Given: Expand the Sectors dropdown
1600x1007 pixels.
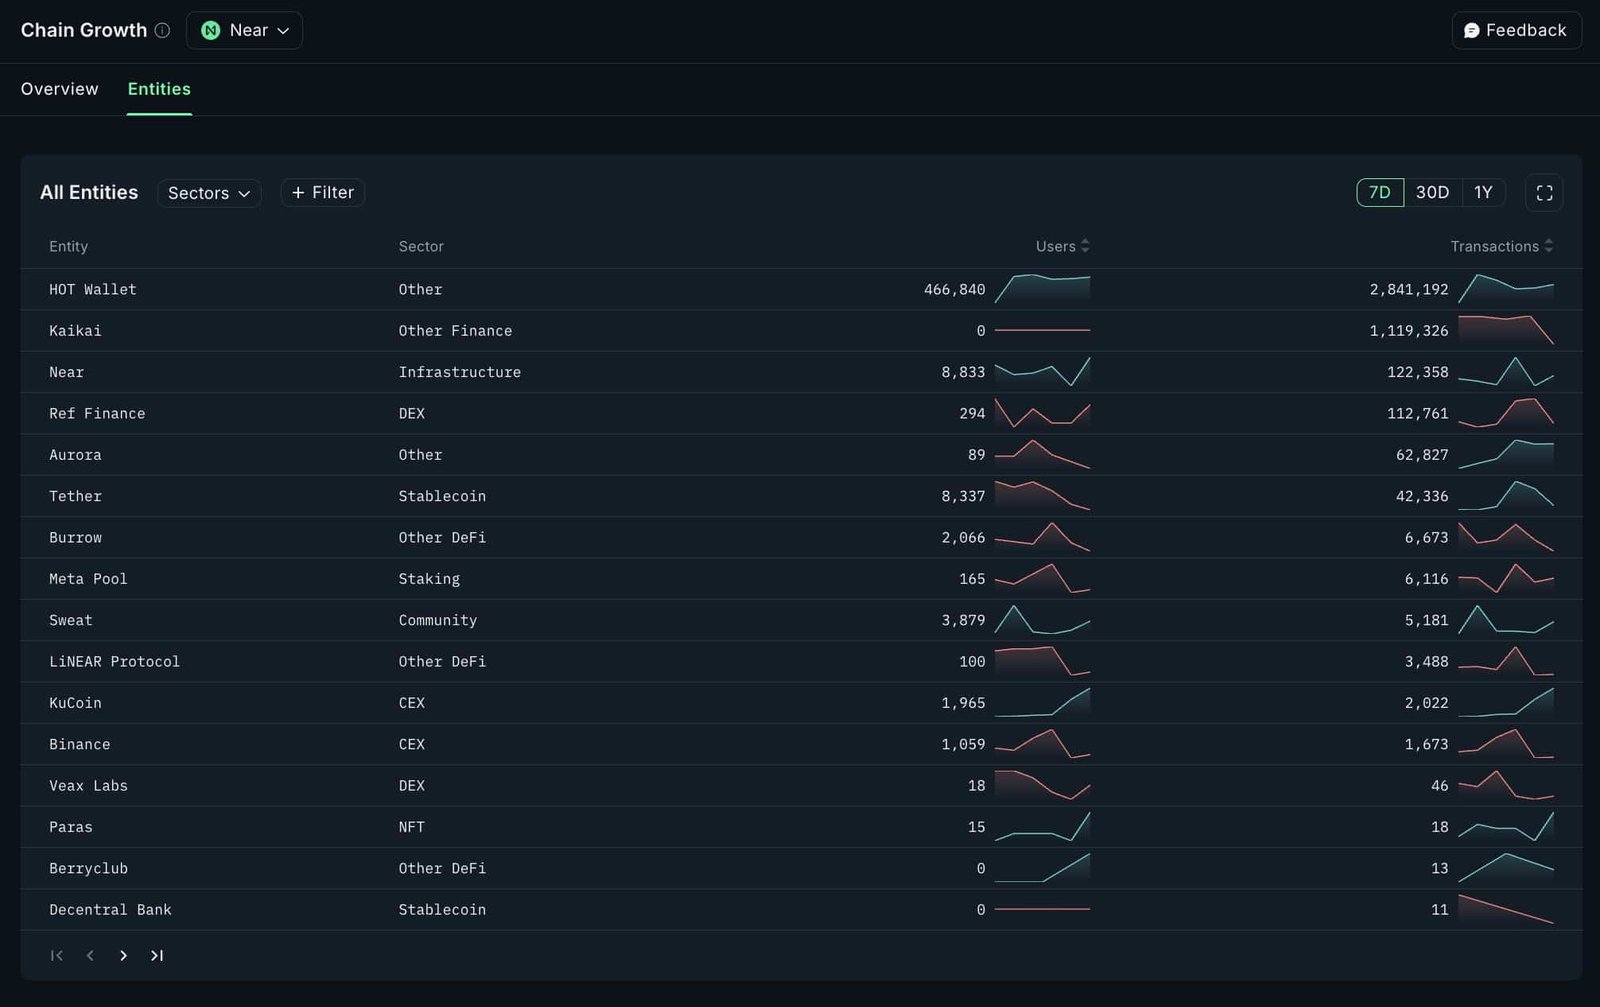Looking at the screenshot, I should pos(209,193).
